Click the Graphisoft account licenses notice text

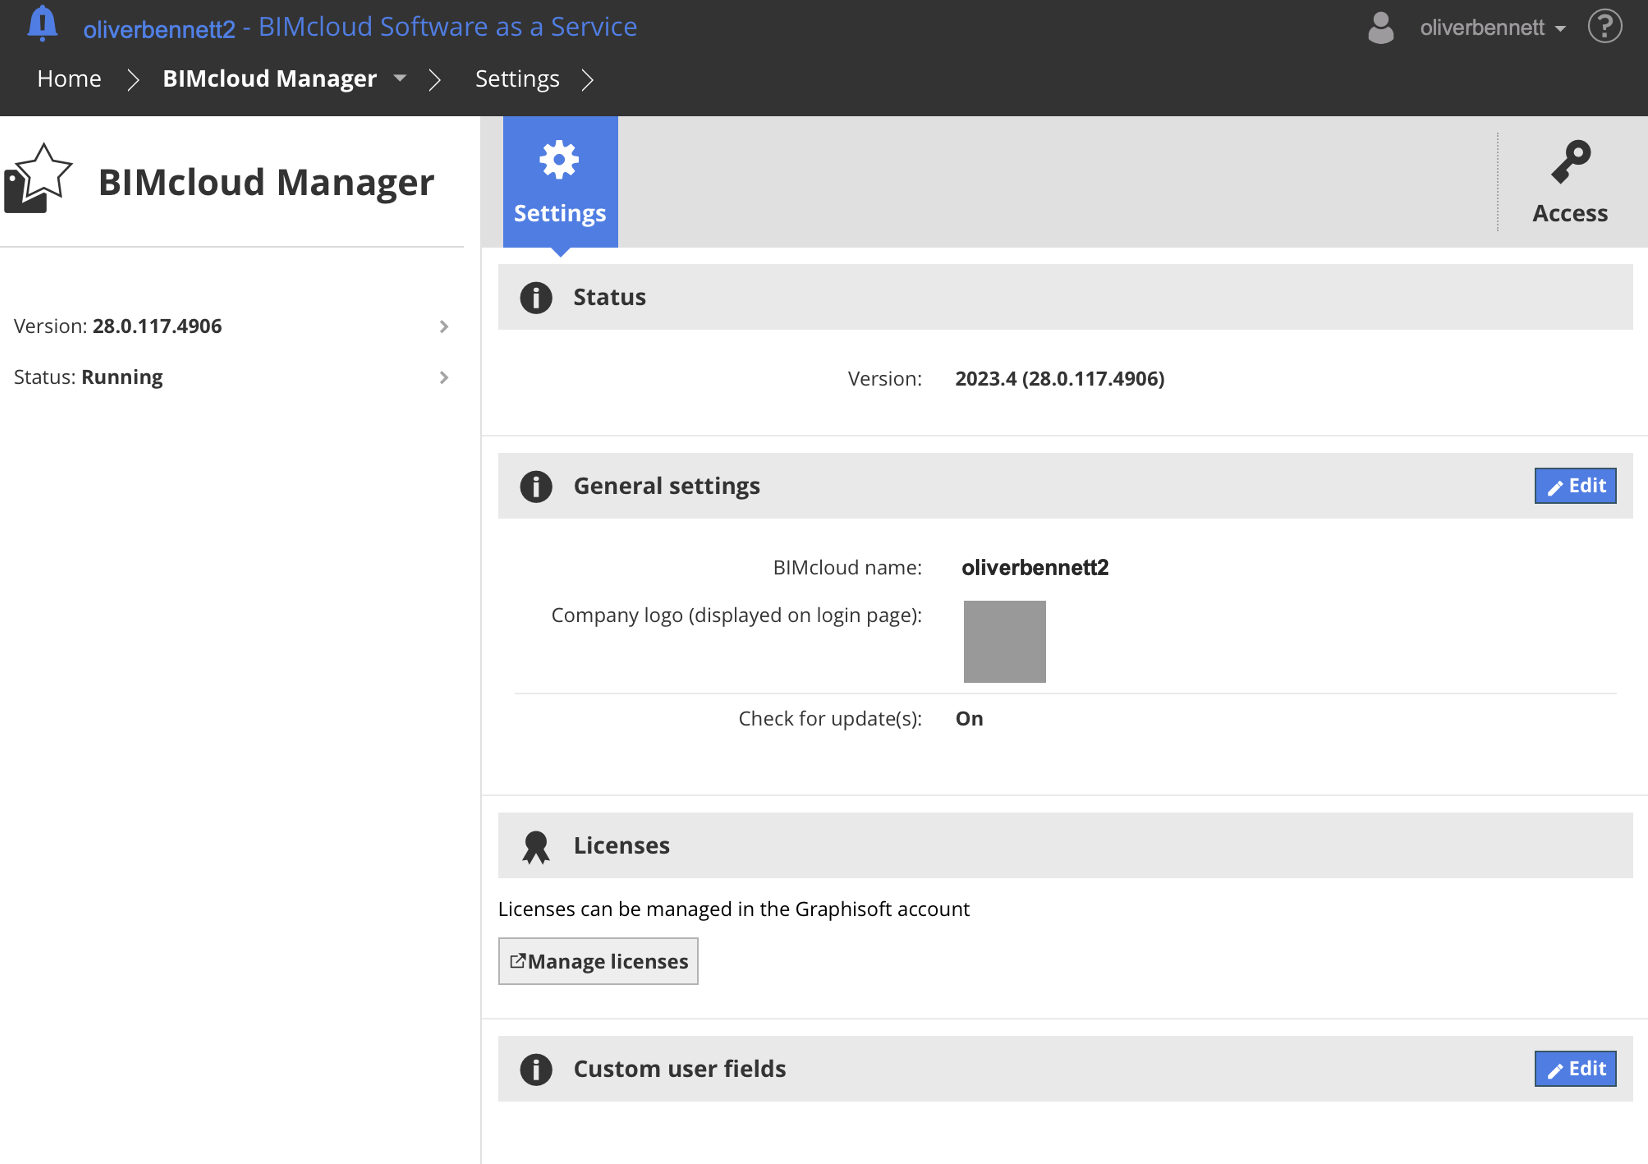pyautogui.click(x=734, y=909)
